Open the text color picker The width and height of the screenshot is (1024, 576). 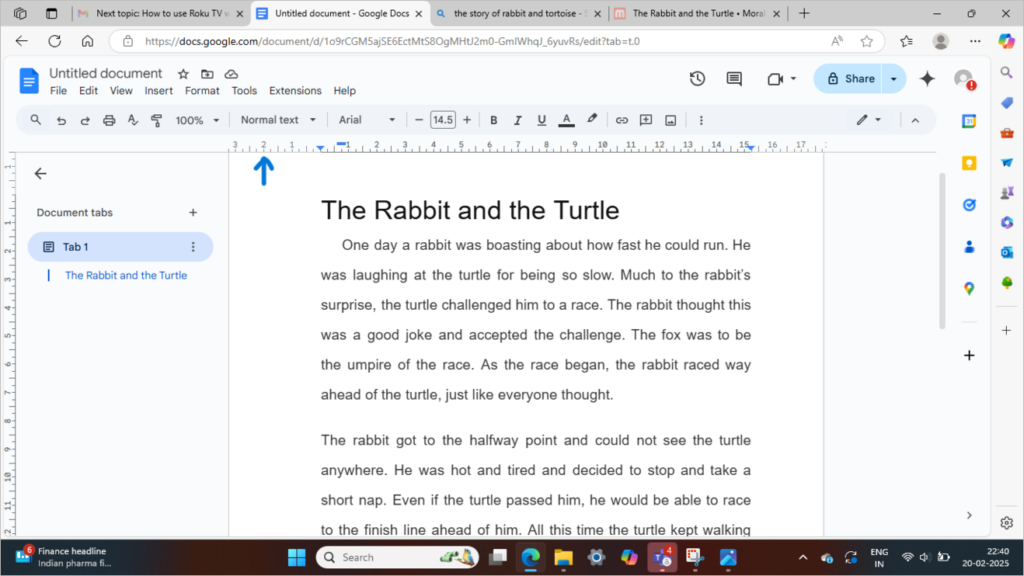pos(565,119)
